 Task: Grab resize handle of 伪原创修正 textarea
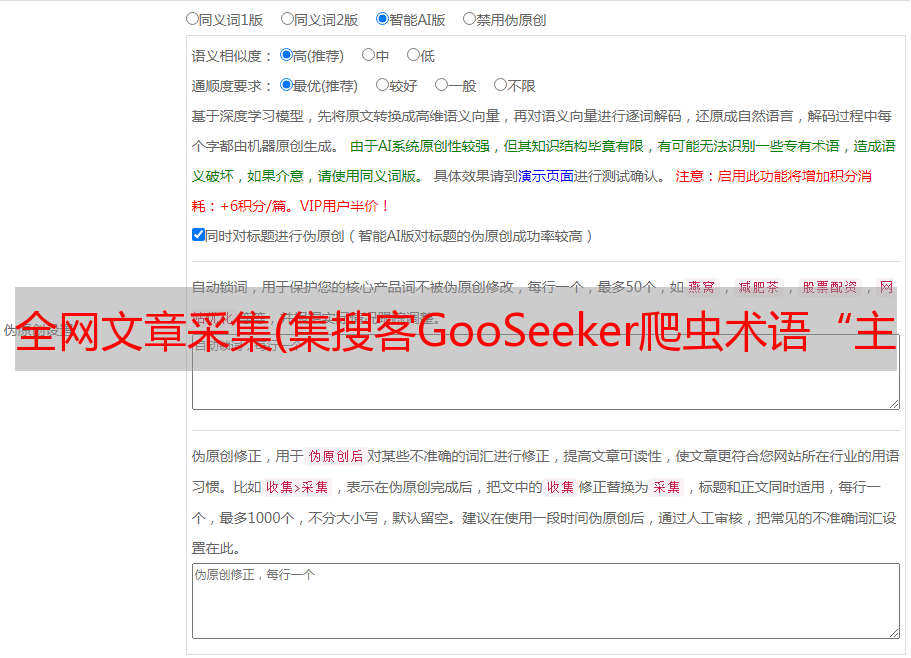pyautogui.click(x=894, y=633)
